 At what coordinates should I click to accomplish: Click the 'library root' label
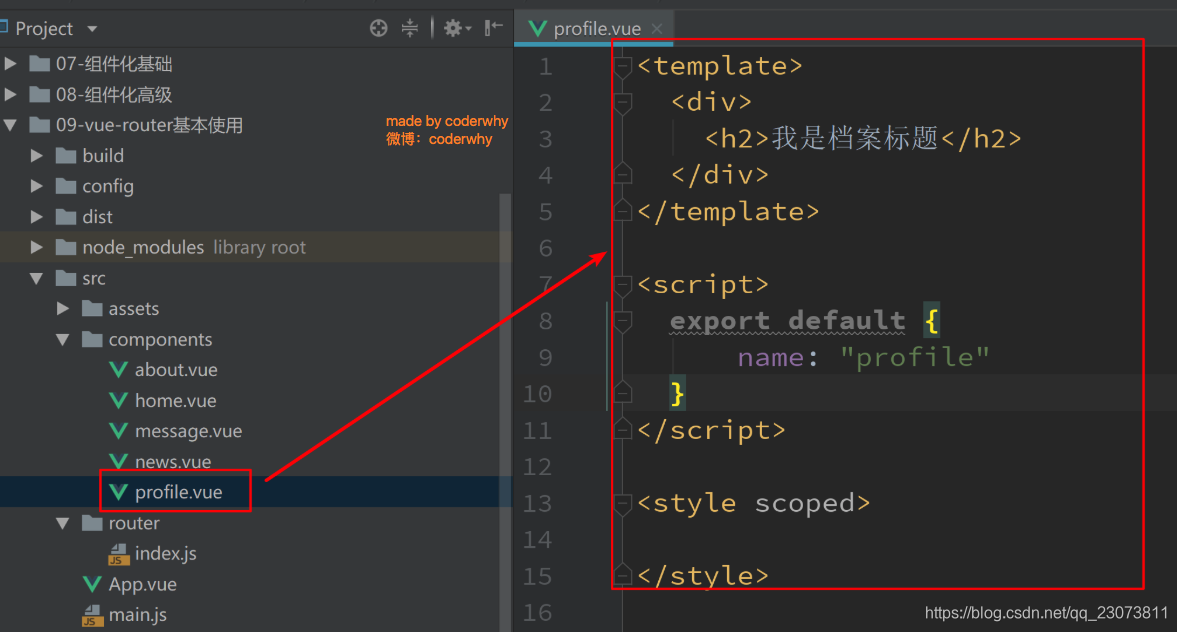tap(260, 248)
